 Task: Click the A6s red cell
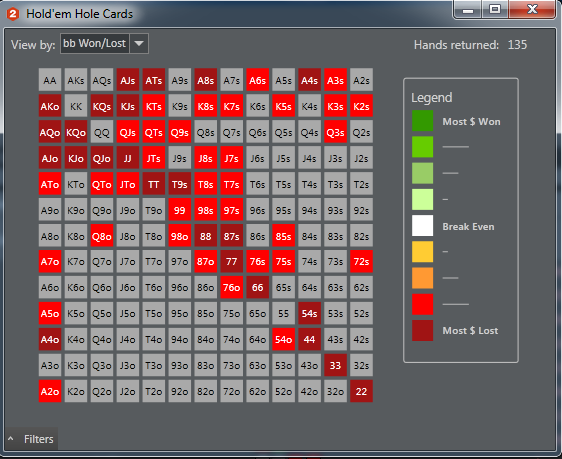point(258,80)
